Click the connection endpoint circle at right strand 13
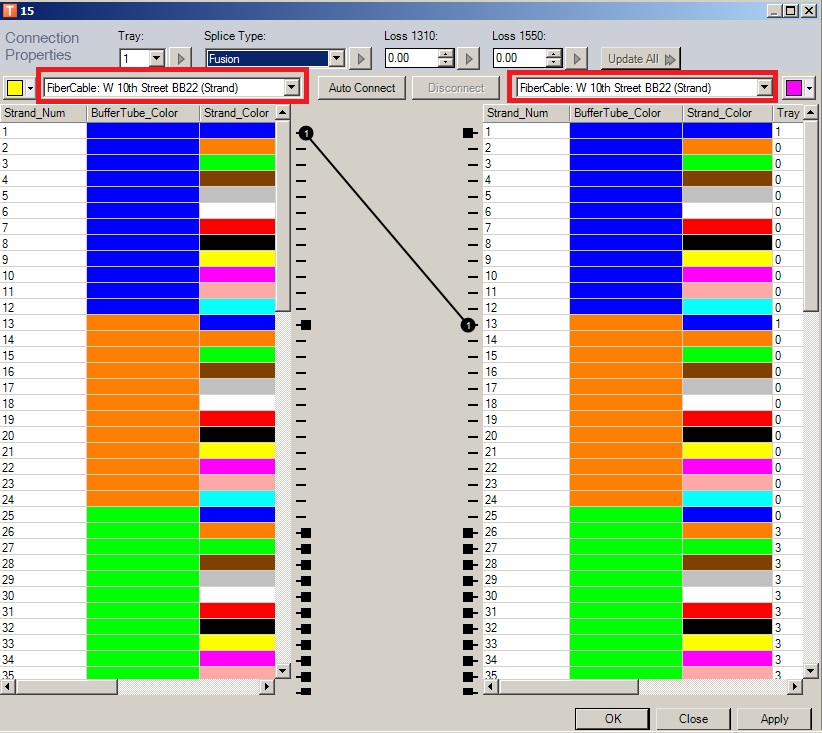 pyautogui.click(x=466, y=323)
